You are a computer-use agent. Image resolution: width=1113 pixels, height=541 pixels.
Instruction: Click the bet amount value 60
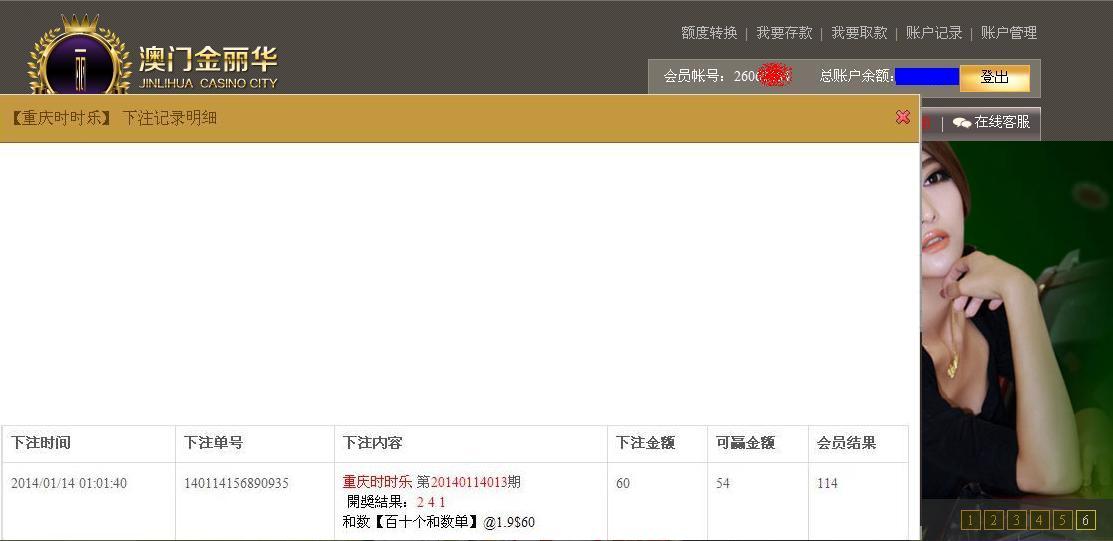click(623, 483)
